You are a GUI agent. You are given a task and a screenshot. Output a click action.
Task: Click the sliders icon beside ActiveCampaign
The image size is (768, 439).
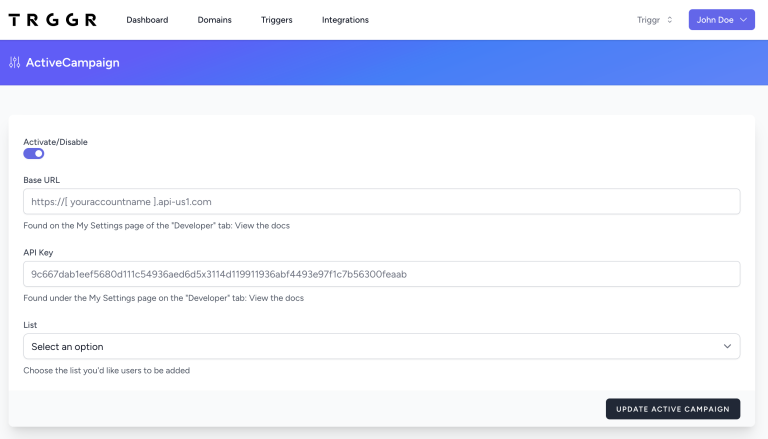pyautogui.click(x=15, y=63)
